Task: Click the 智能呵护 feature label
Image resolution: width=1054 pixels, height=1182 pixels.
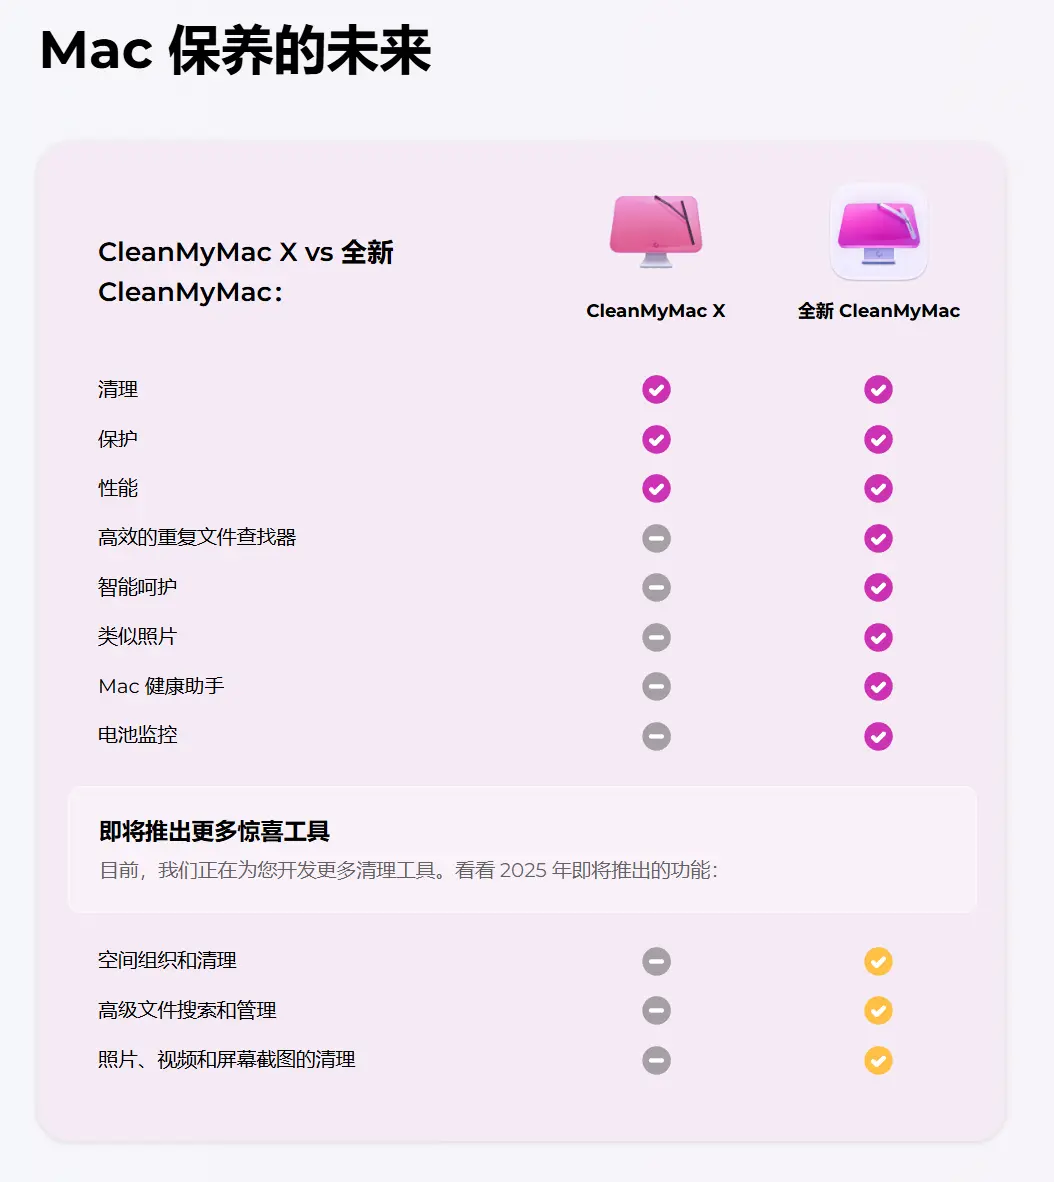Action: [137, 586]
